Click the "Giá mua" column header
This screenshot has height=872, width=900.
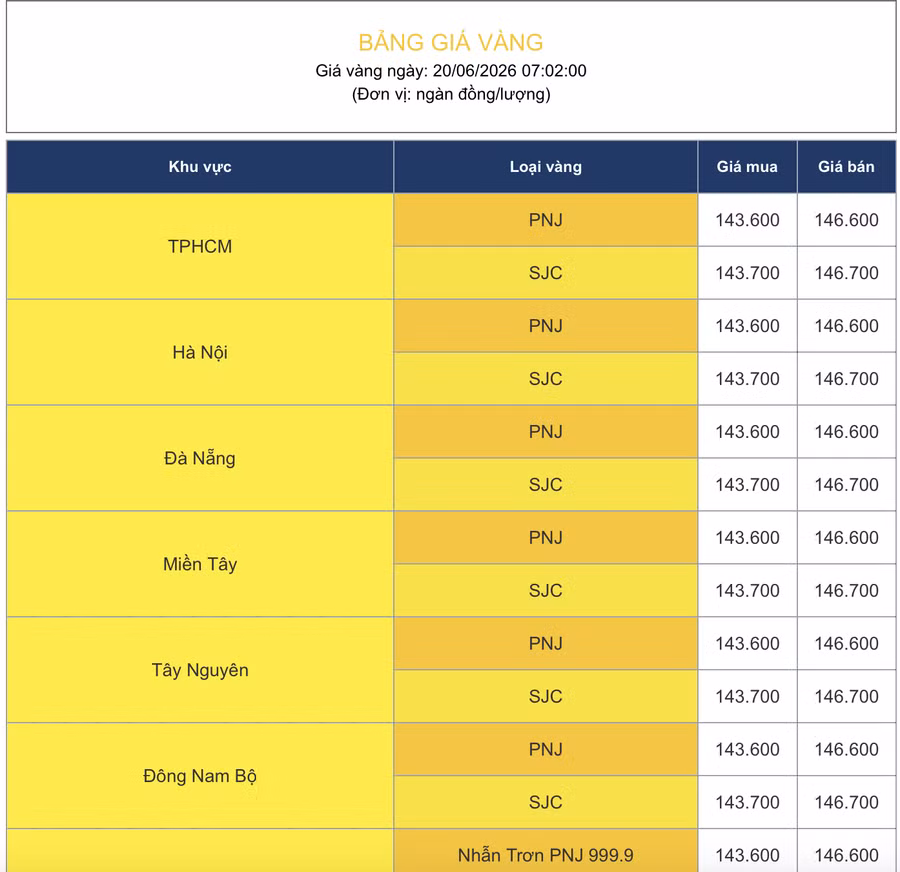[x=747, y=166]
